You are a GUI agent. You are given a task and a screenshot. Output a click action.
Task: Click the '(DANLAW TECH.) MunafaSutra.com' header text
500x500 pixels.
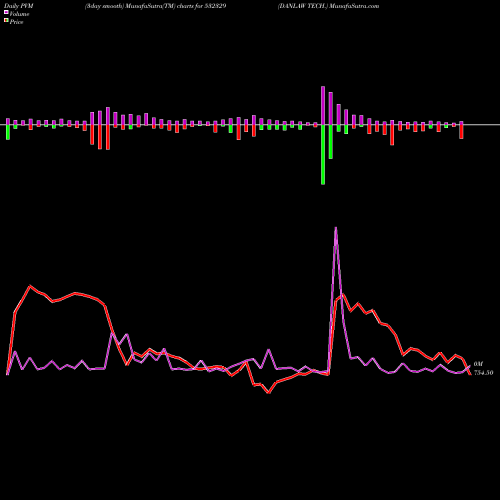[328, 6]
